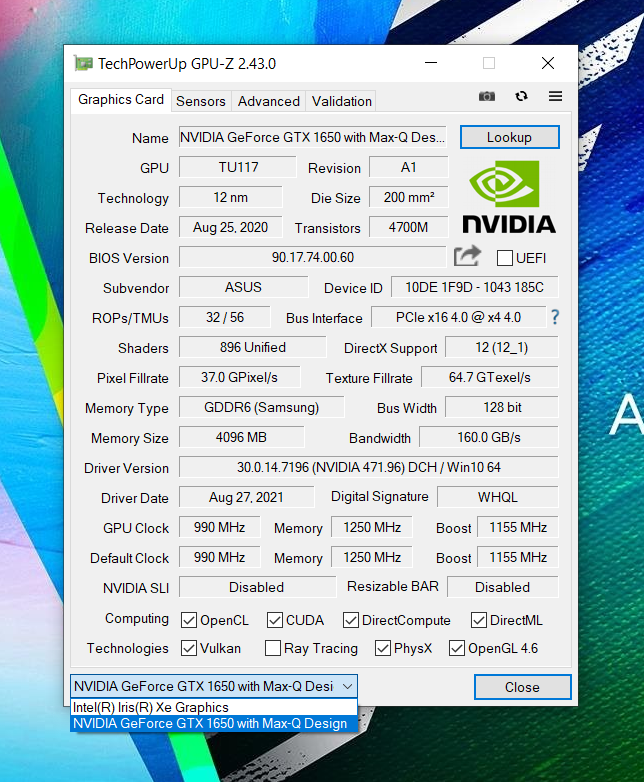Click the Release Date Aug 25, 2020
The width and height of the screenshot is (644, 782).
point(230,227)
